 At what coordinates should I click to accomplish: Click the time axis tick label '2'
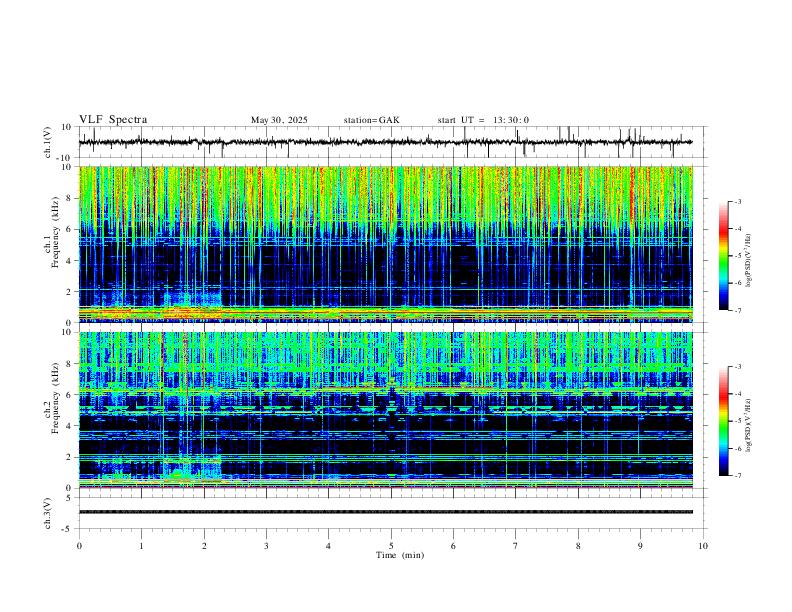pyautogui.click(x=204, y=546)
